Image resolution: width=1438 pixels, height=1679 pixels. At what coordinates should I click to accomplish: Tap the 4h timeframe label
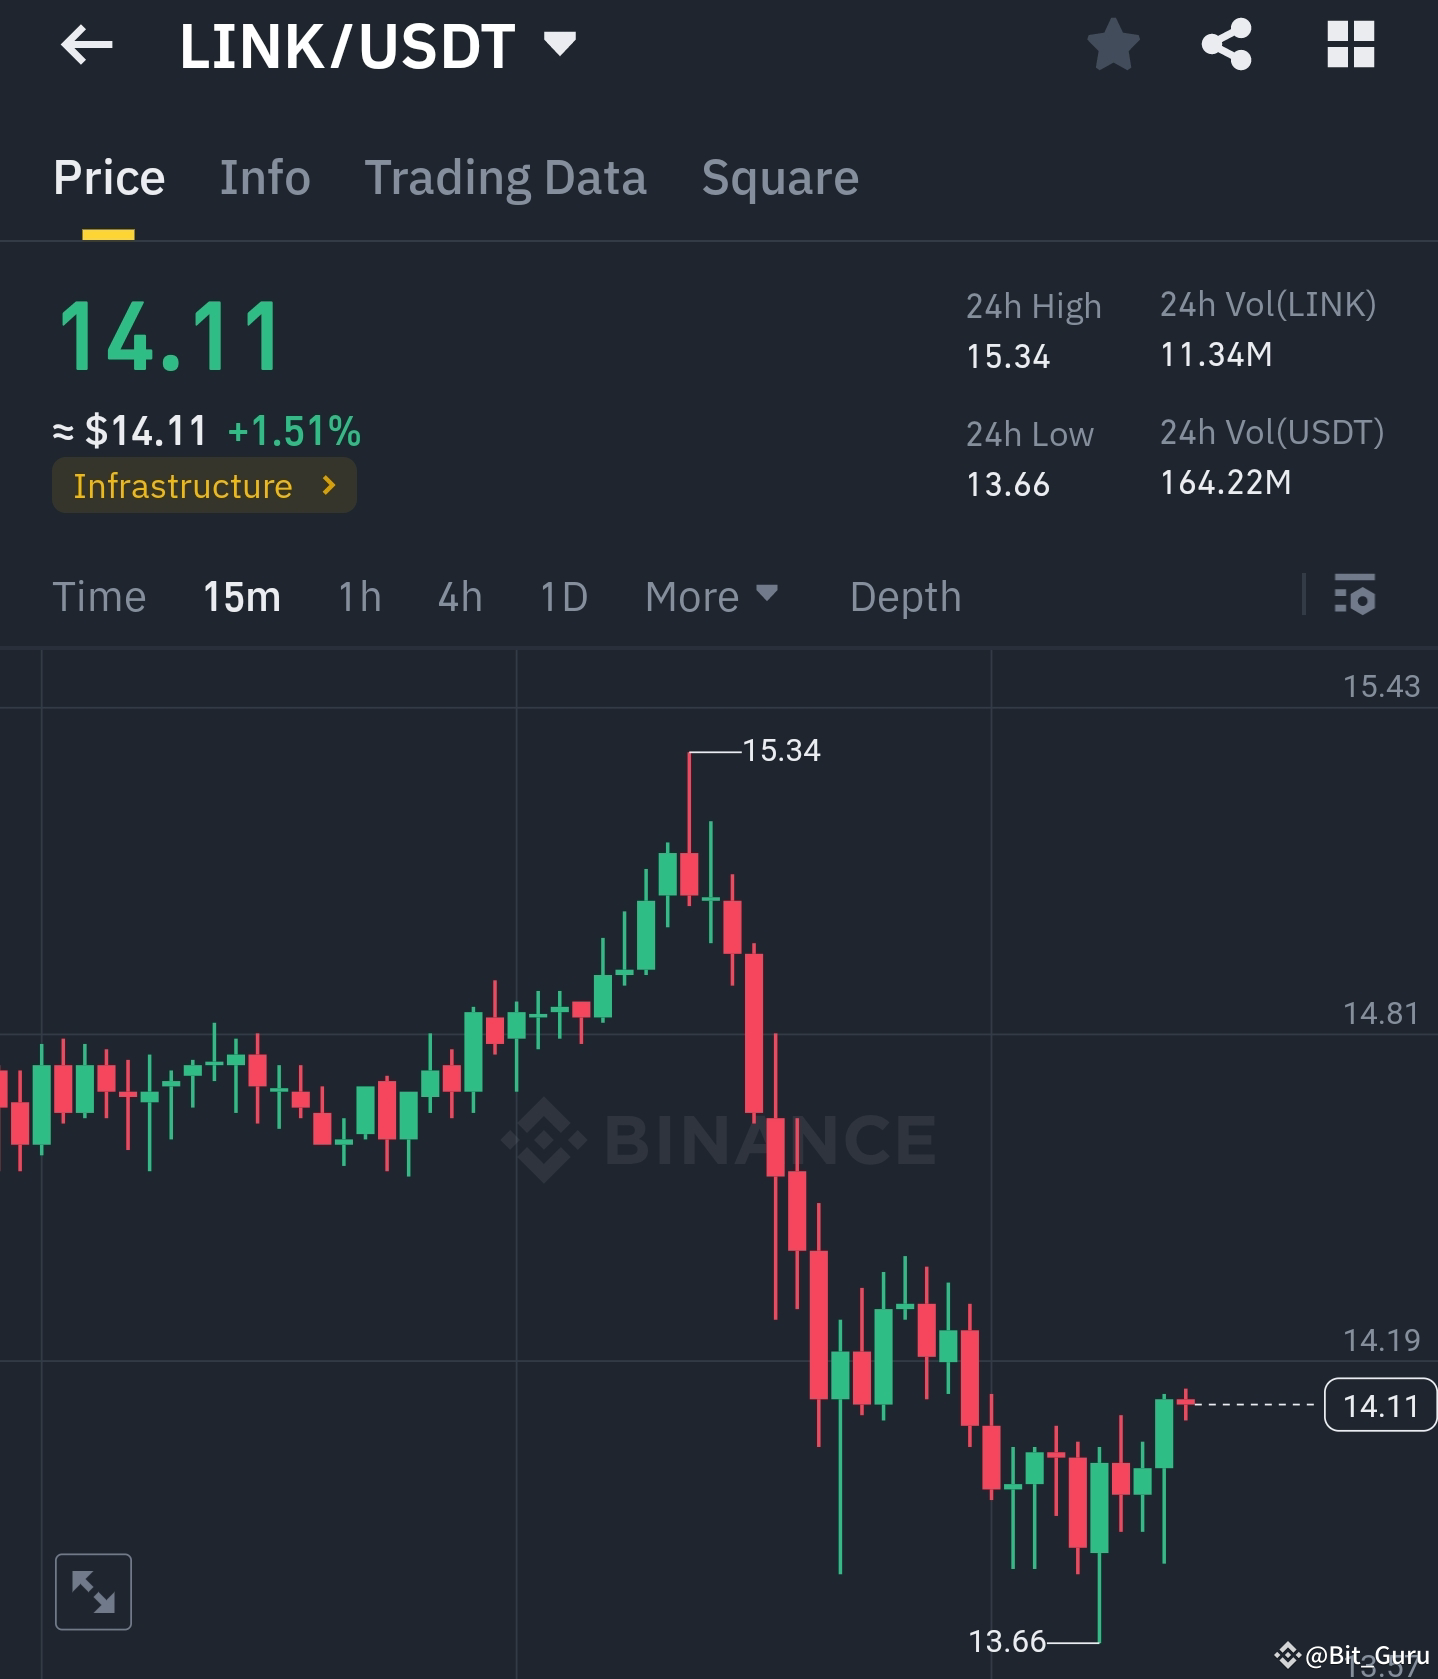pyautogui.click(x=459, y=596)
